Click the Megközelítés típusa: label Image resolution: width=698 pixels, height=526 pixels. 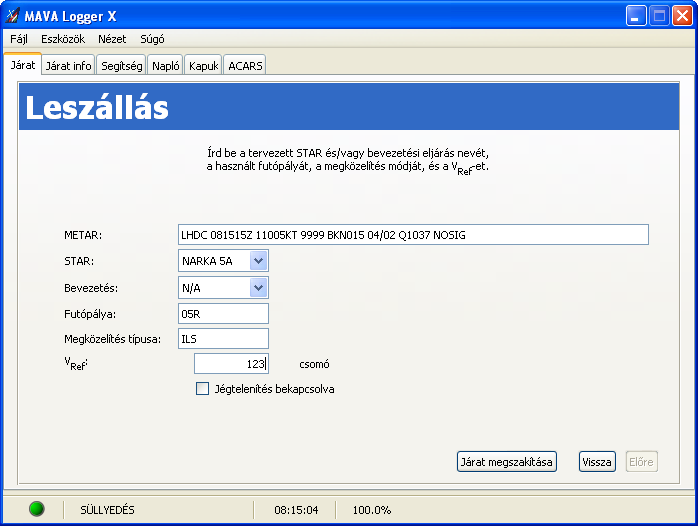[113, 339]
